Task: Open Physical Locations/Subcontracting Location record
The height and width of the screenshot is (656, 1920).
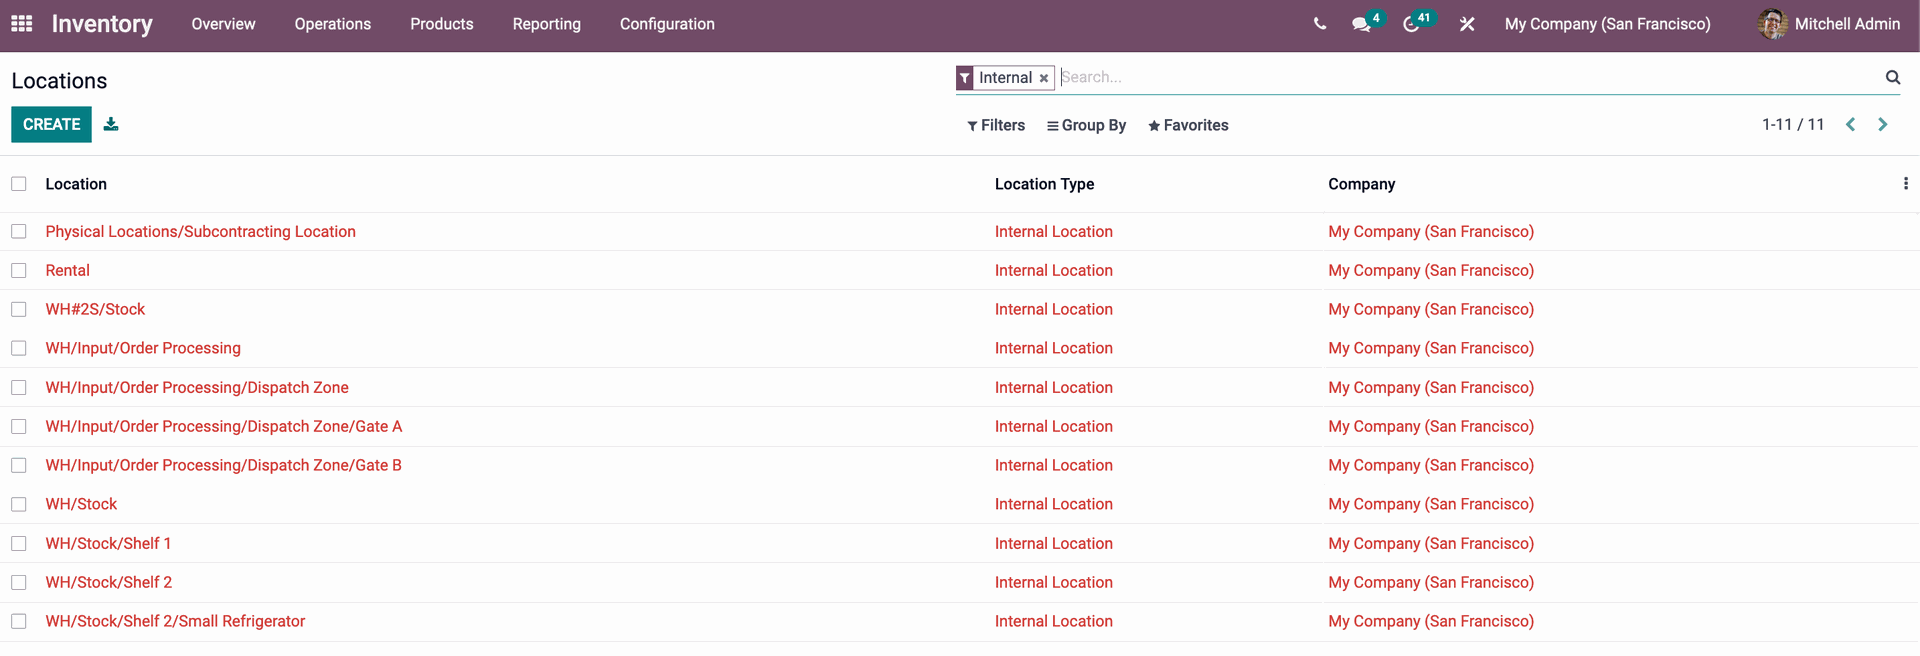Action: click(x=200, y=231)
